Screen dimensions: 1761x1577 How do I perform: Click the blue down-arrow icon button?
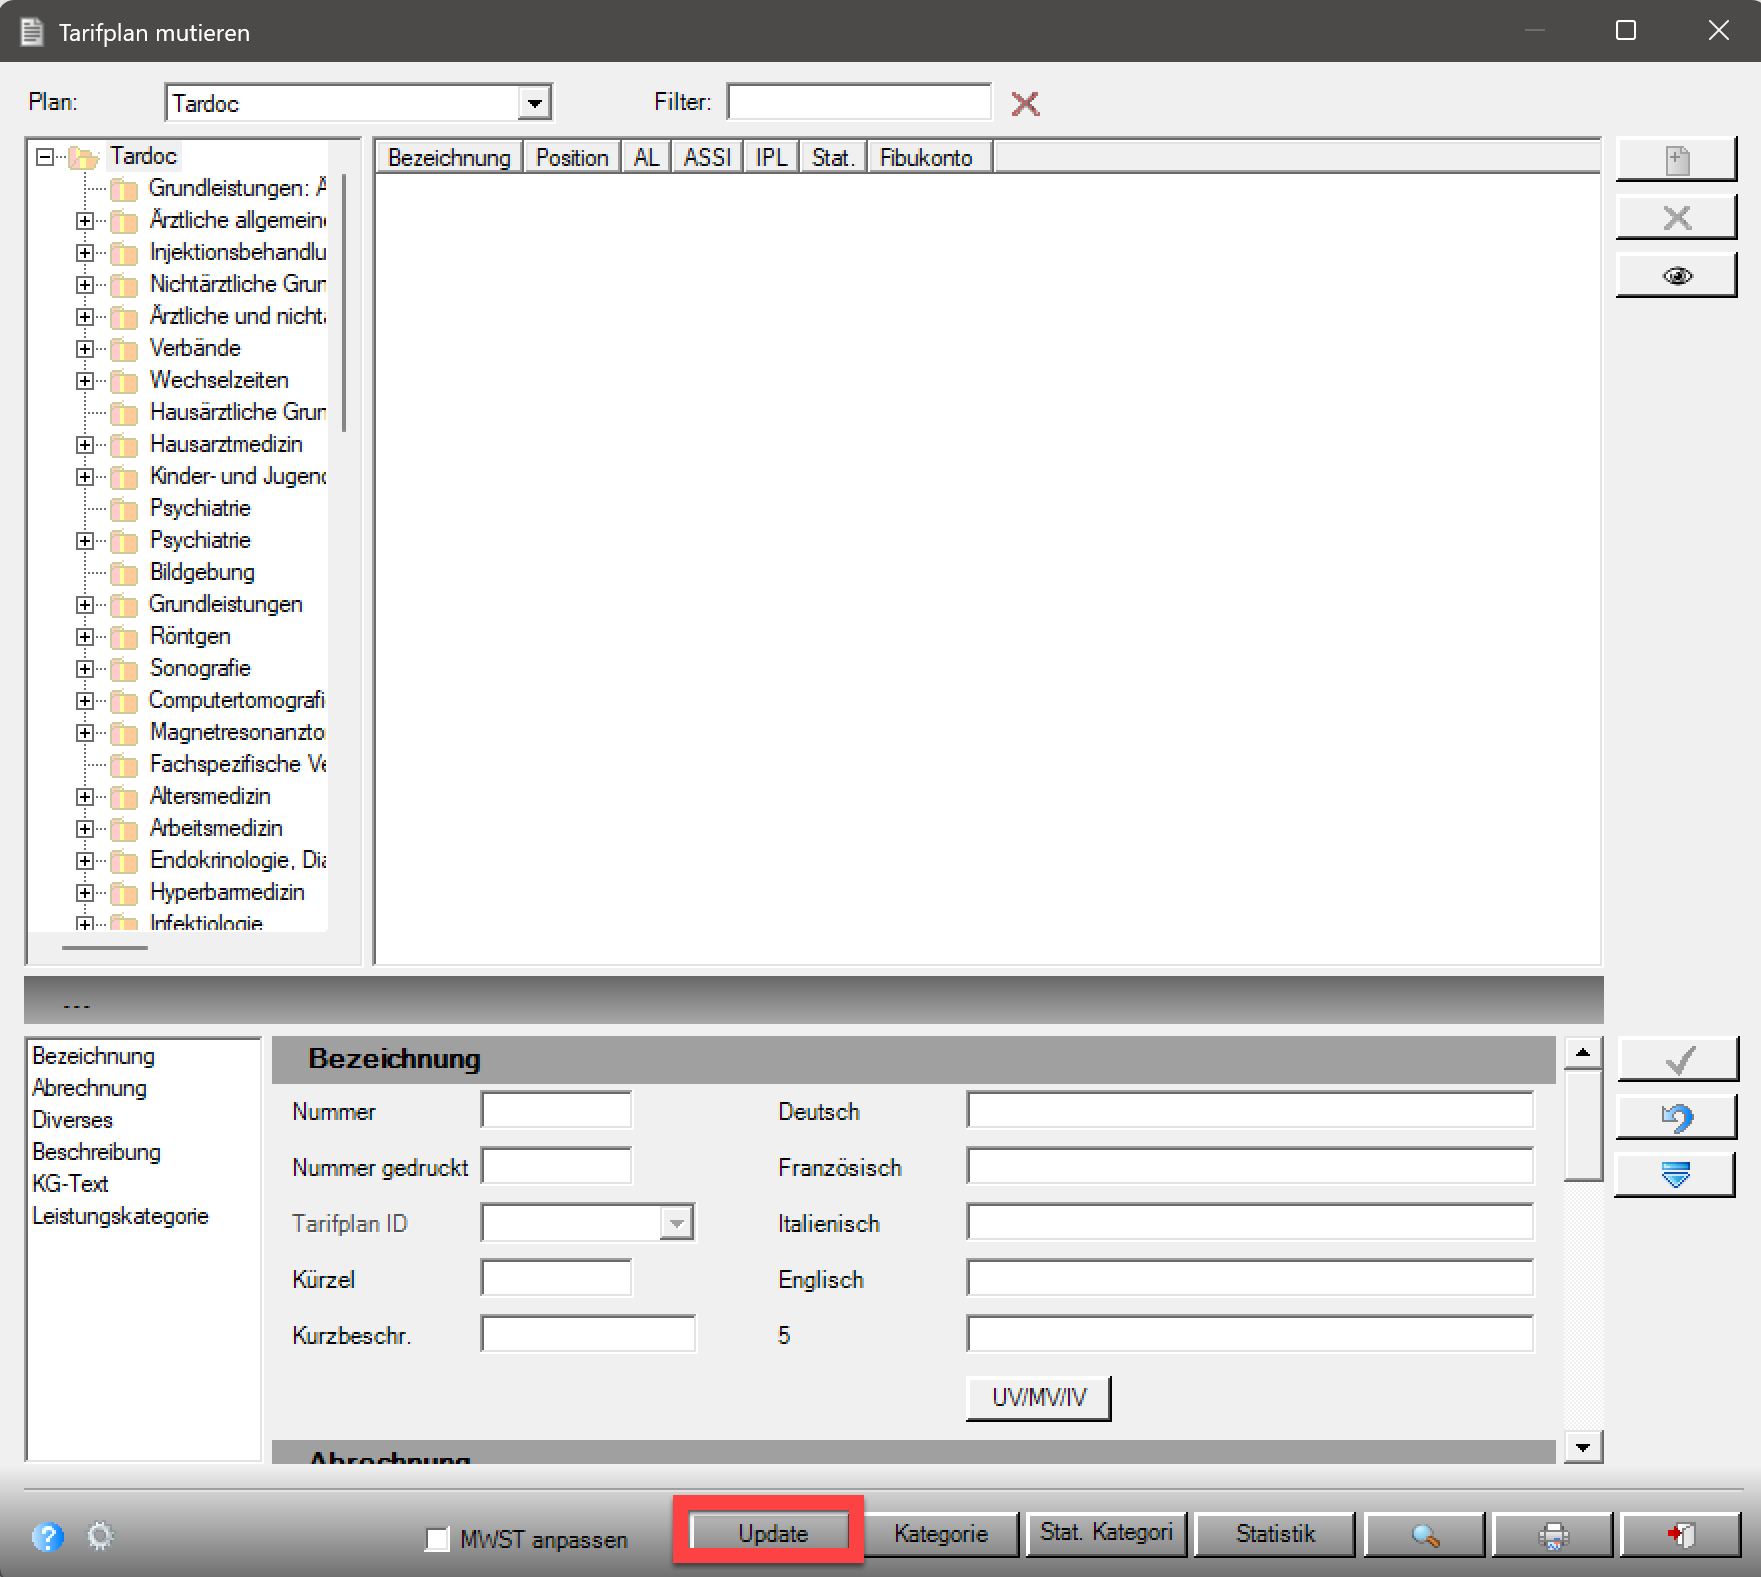click(x=1675, y=1175)
